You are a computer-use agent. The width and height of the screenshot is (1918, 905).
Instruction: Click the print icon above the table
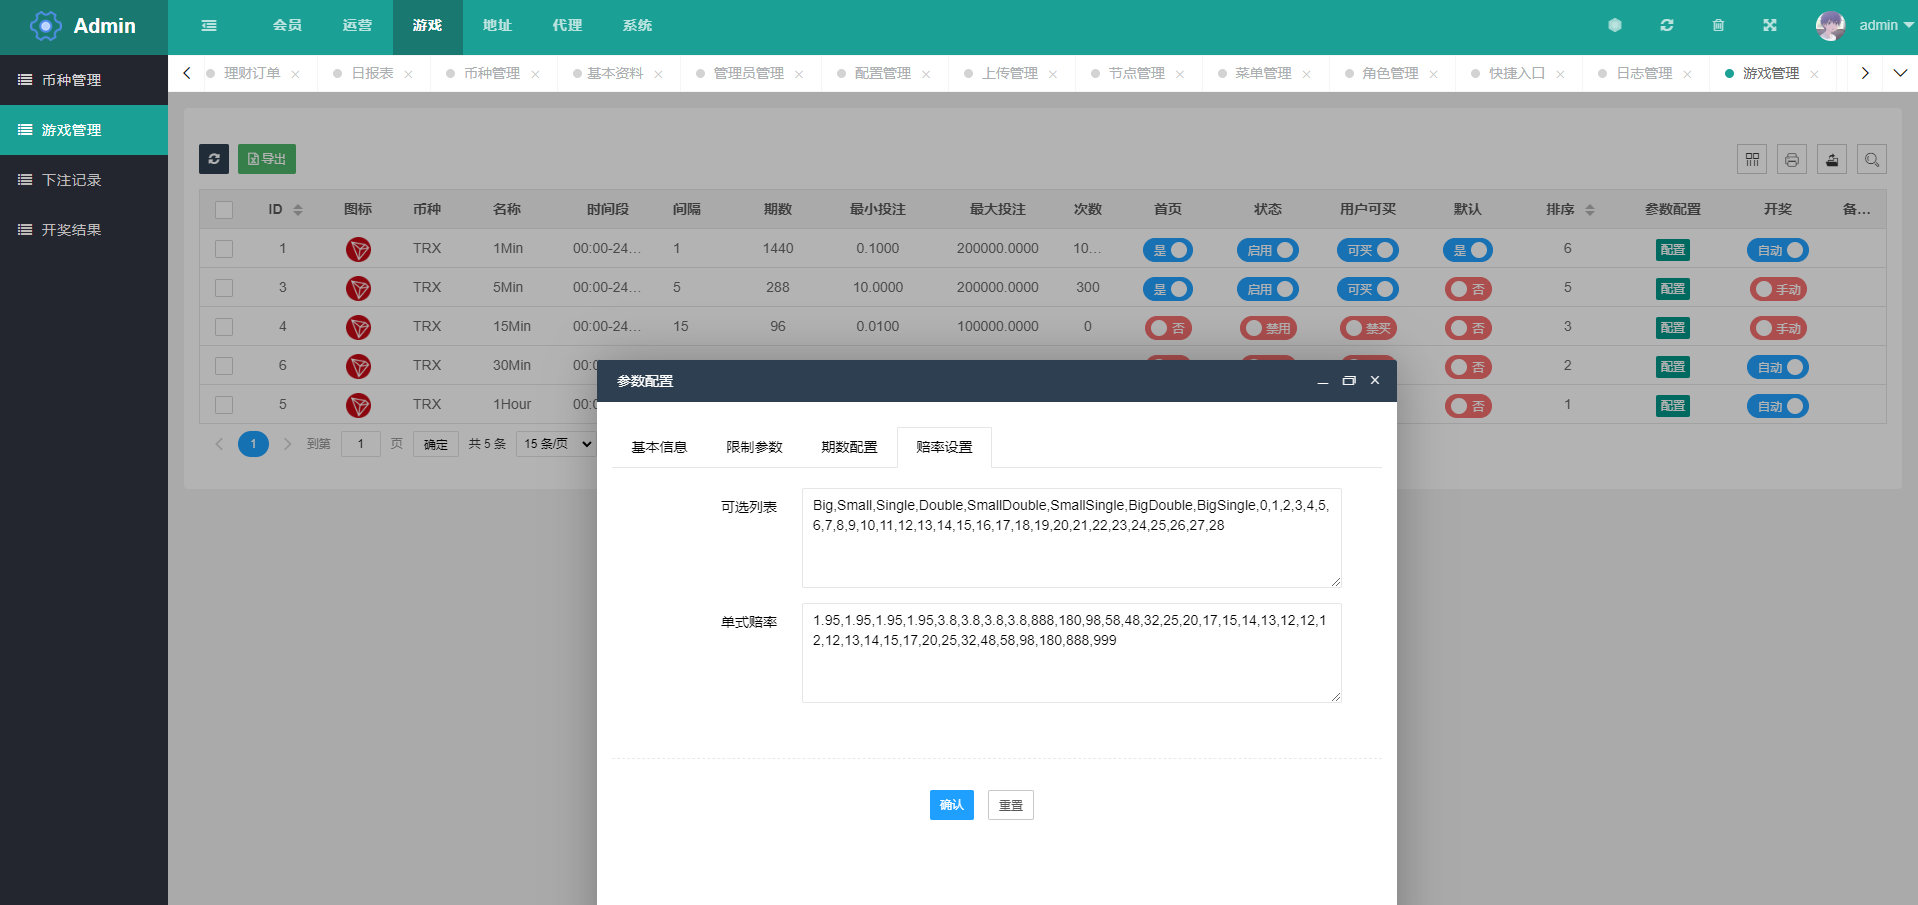pyautogui.click(x=1792, y=159)
